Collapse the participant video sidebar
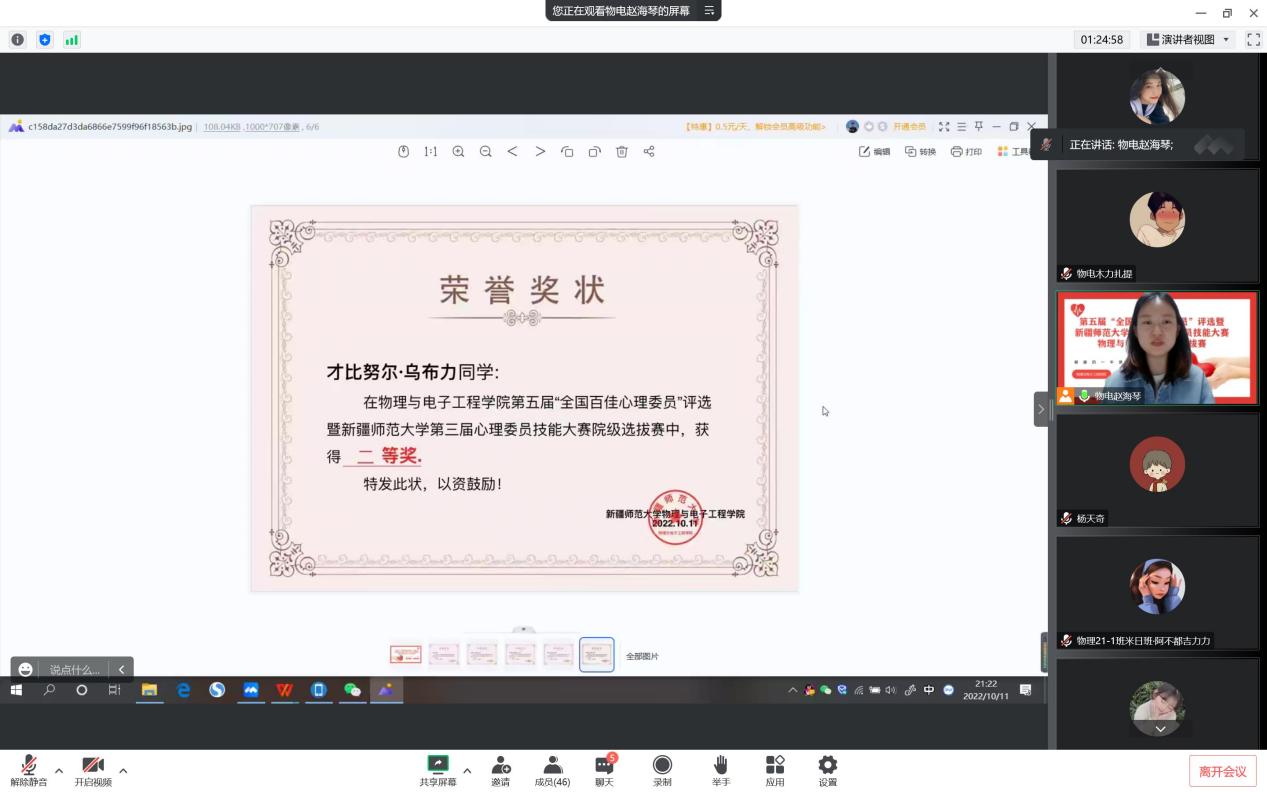This screenshot has height=792, width=1267. [1040, 409]
